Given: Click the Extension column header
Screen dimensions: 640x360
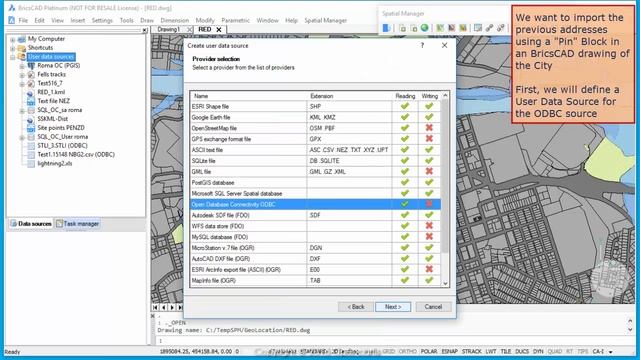Looking at the screenshot, I should pos(349,96).
